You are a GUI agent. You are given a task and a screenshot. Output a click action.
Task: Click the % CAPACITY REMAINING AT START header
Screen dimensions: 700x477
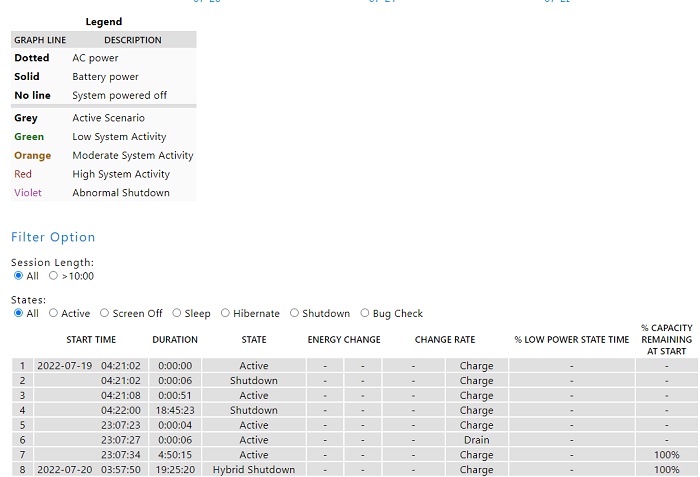tap(667, 339)
